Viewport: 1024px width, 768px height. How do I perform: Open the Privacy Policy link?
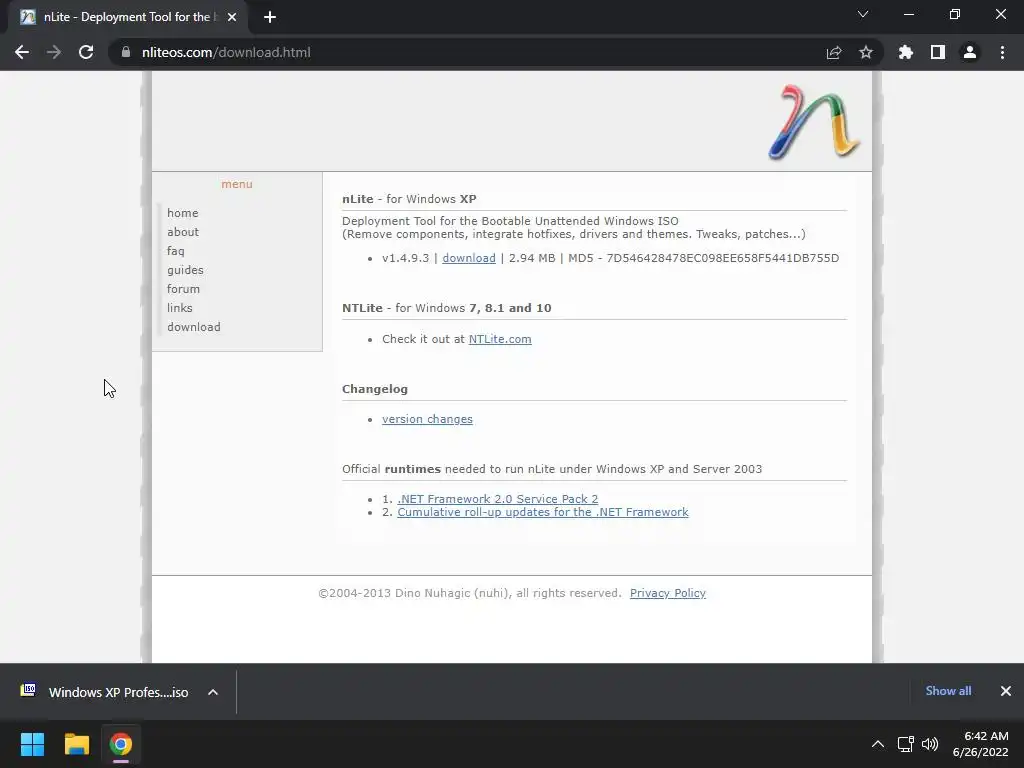[667, 593]
